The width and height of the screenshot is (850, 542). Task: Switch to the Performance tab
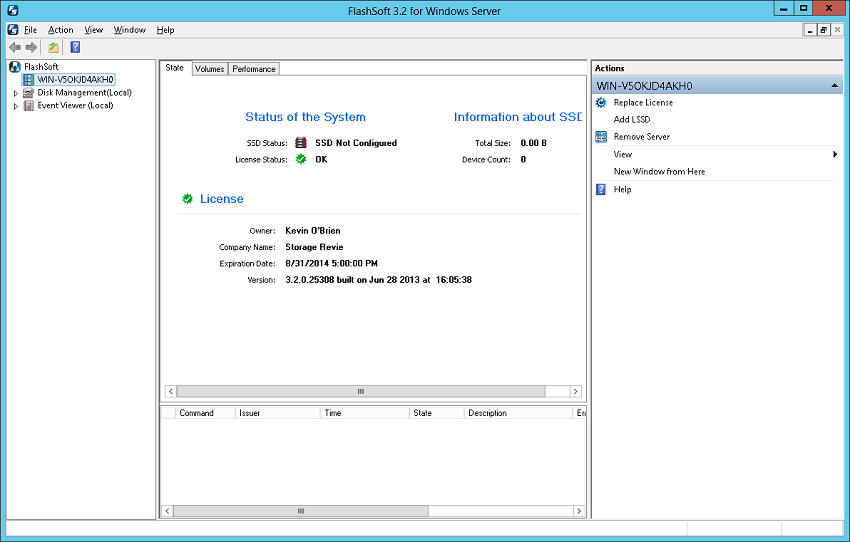click(x=254, y=69)
